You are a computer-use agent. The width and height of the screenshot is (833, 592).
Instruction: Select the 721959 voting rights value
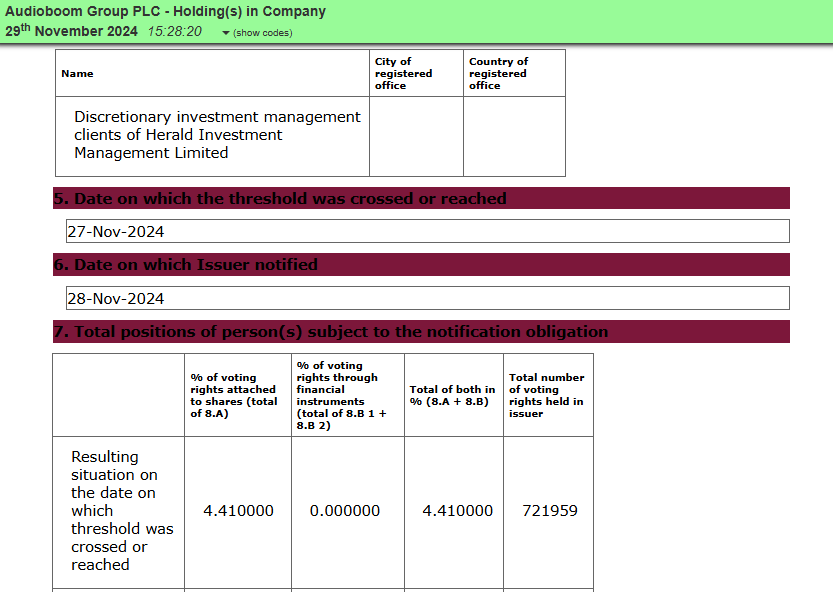pyautogui.click(x=549, y=511)
